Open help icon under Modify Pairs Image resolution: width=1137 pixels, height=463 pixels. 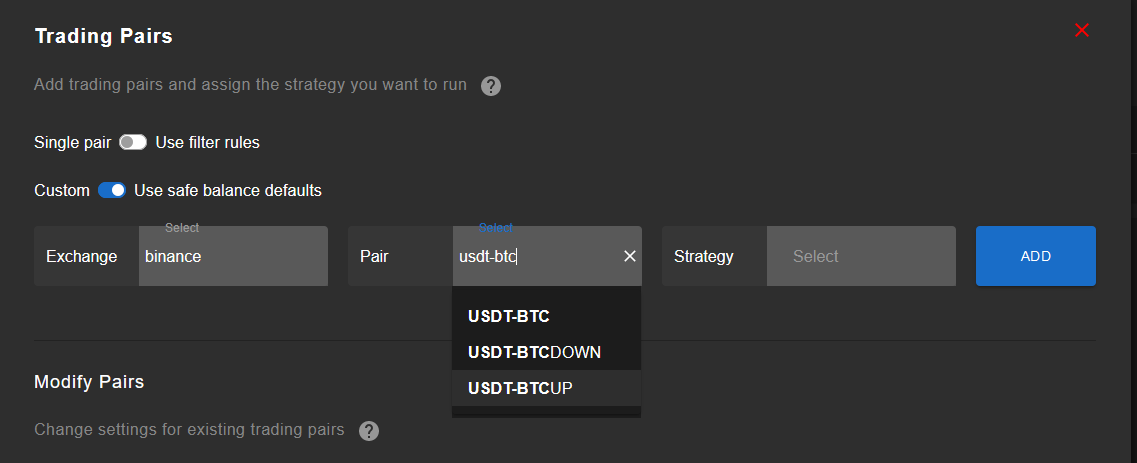click(369, 431)
